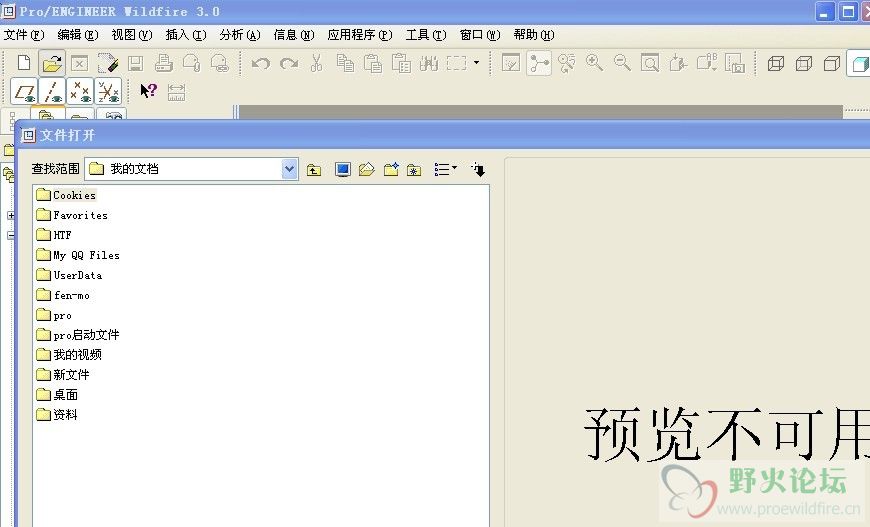Click the Repaint screen icon
Viewport: 870px width, 527px height.
pyautogui.click(x=511, y=63)
